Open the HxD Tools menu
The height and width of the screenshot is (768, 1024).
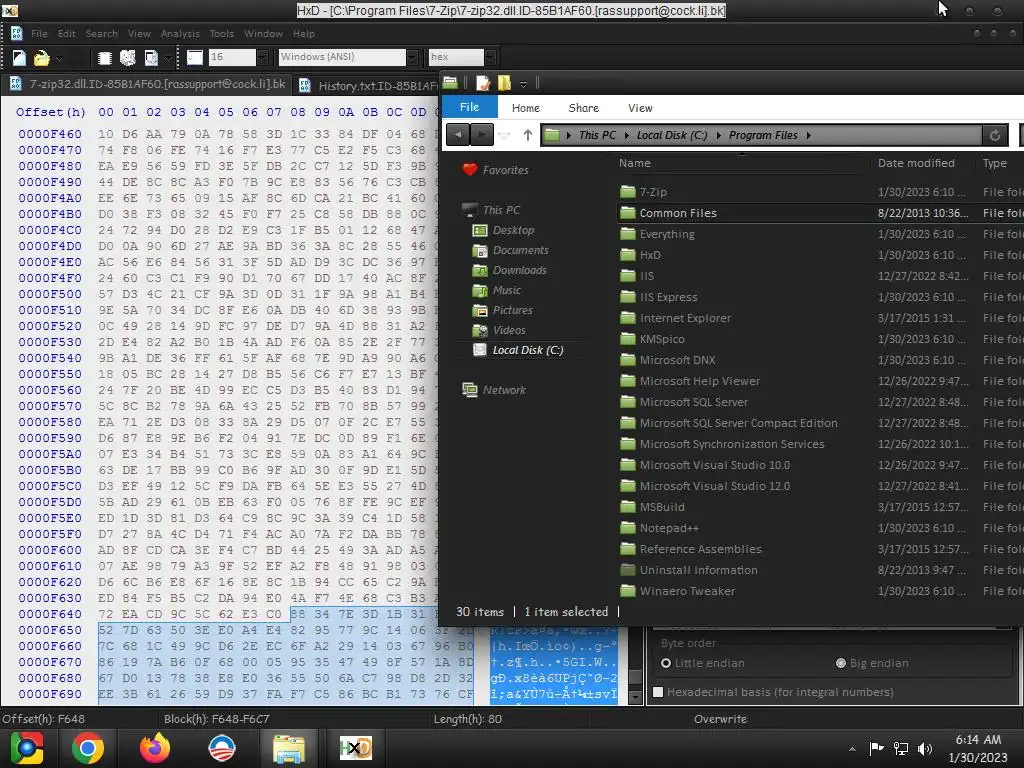coord(221,33)
